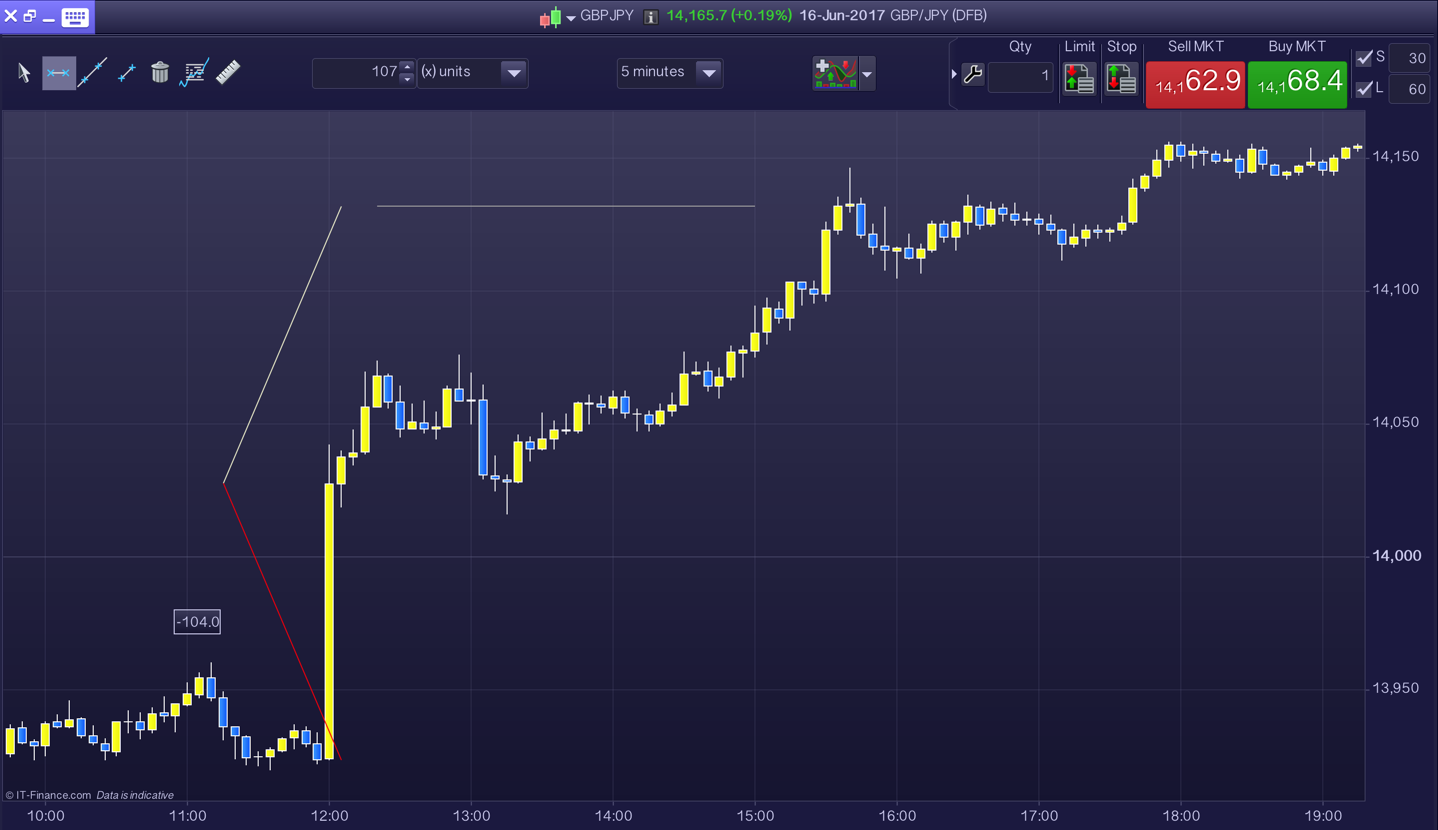Choose the horizontal line drawing tool
Image resolution: width=1438 pixels, height=830 pixels.
click(59, 72)
